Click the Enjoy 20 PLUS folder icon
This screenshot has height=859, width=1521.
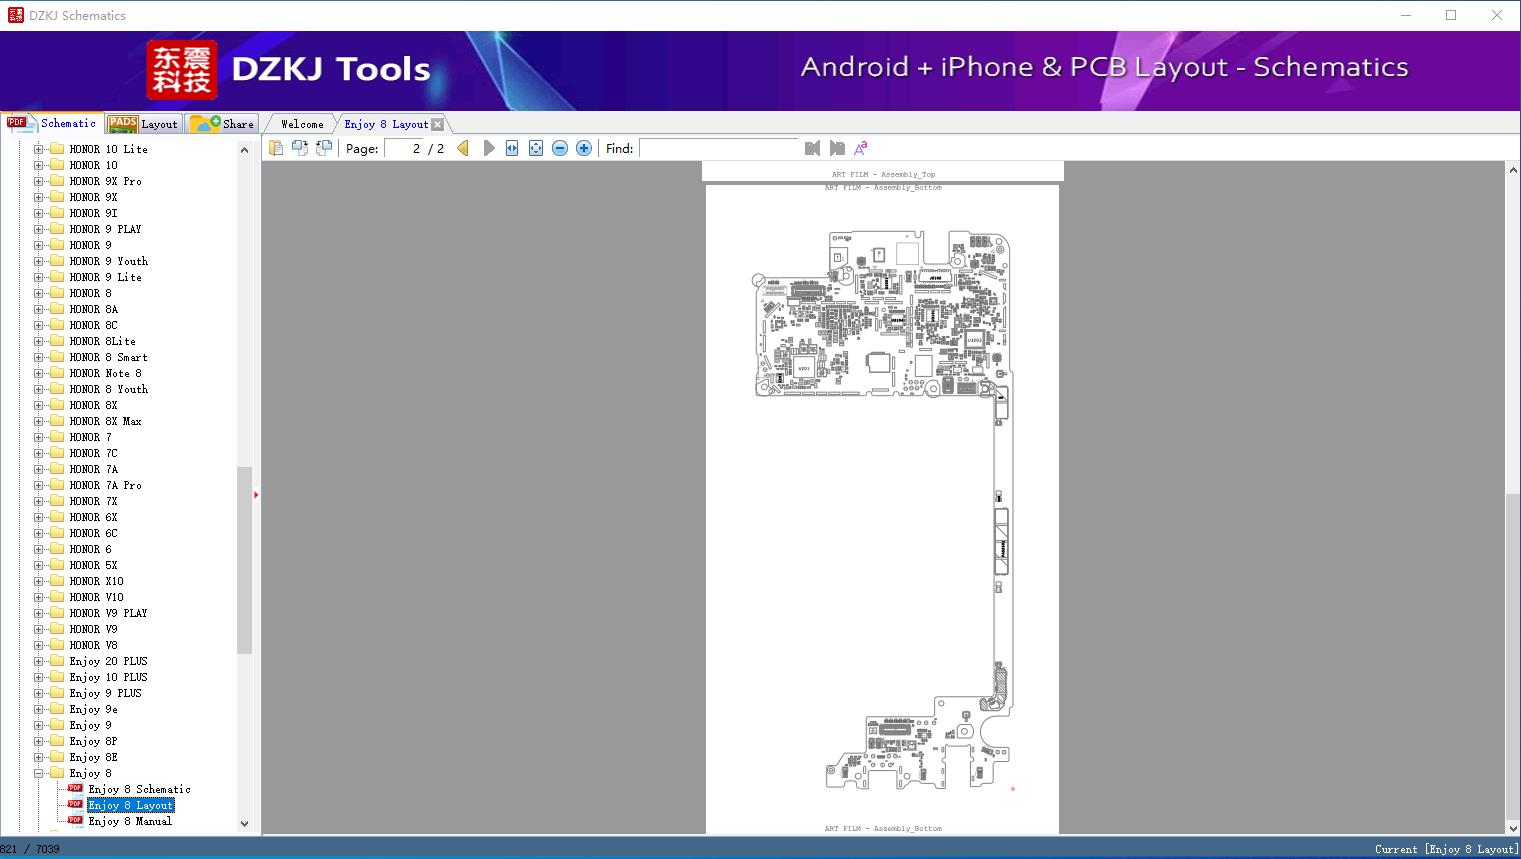pos(57,661)
